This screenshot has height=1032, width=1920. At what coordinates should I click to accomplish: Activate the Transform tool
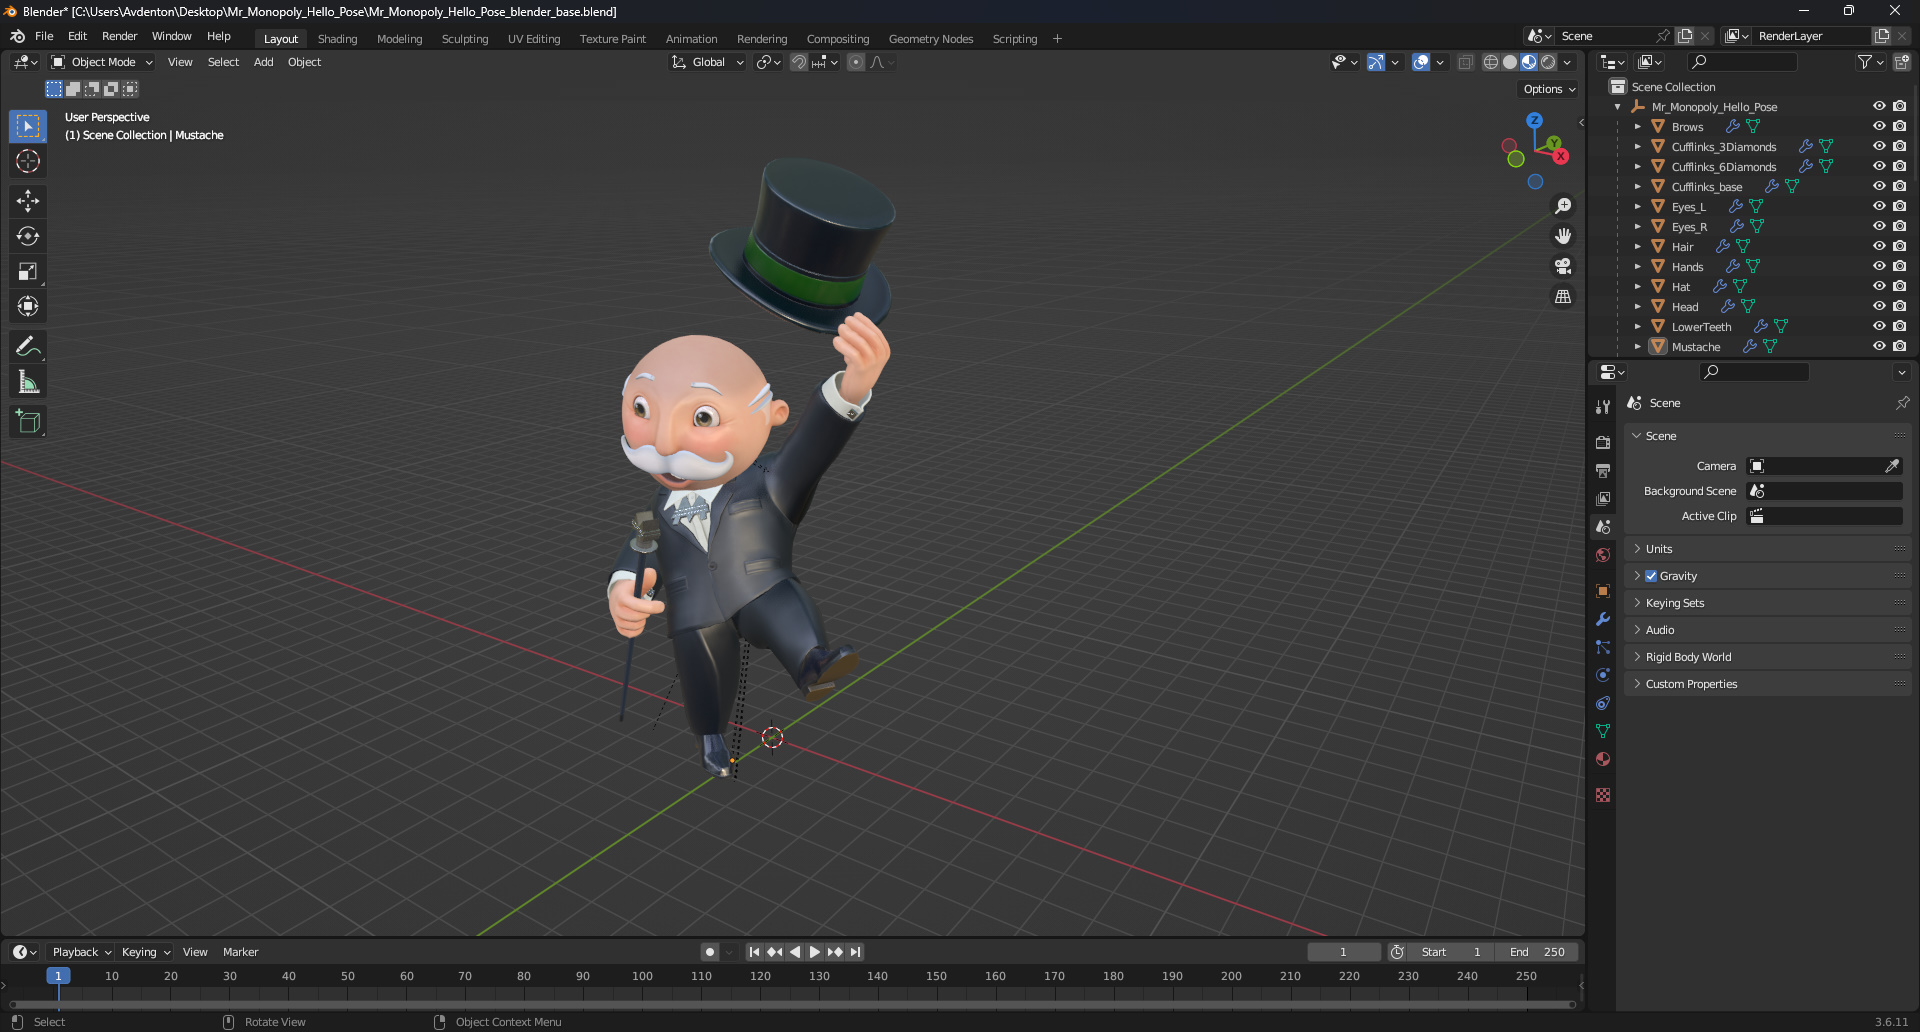(28, 306)
